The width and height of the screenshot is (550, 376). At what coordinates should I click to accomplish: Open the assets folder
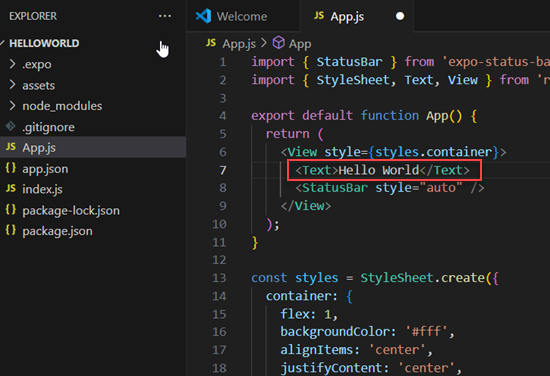coord(39,85)
